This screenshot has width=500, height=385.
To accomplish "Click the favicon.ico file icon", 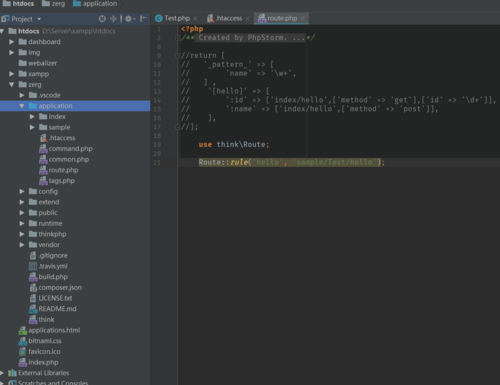I will (22, 352).
